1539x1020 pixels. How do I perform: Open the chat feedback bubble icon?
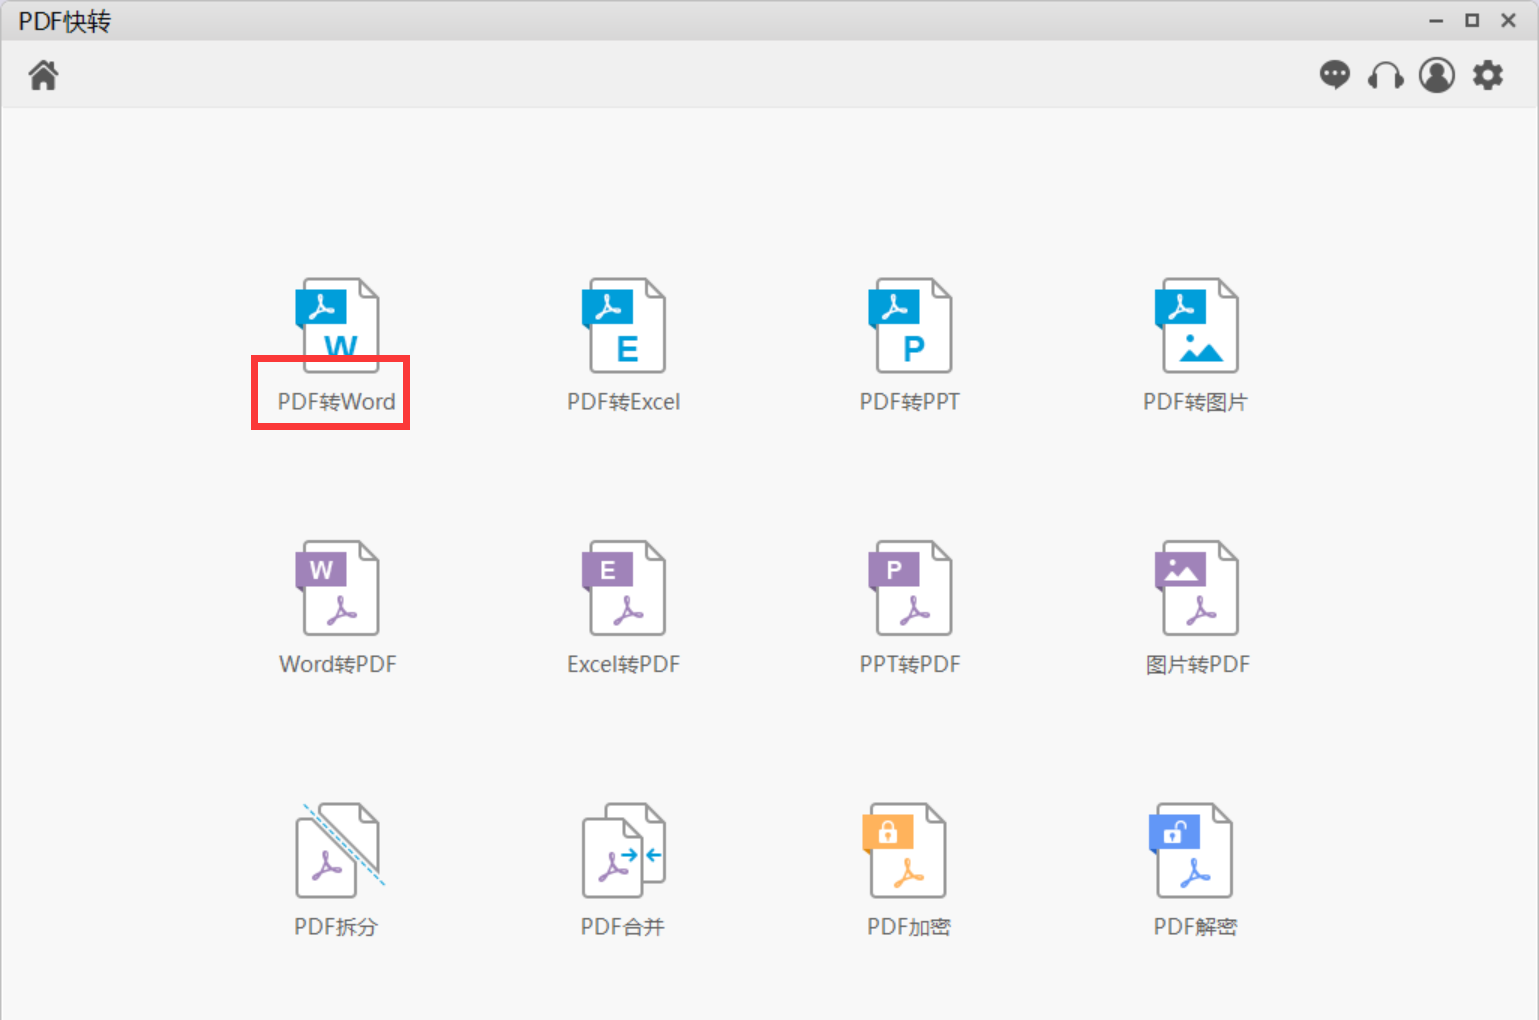[x=1334, y=75]
